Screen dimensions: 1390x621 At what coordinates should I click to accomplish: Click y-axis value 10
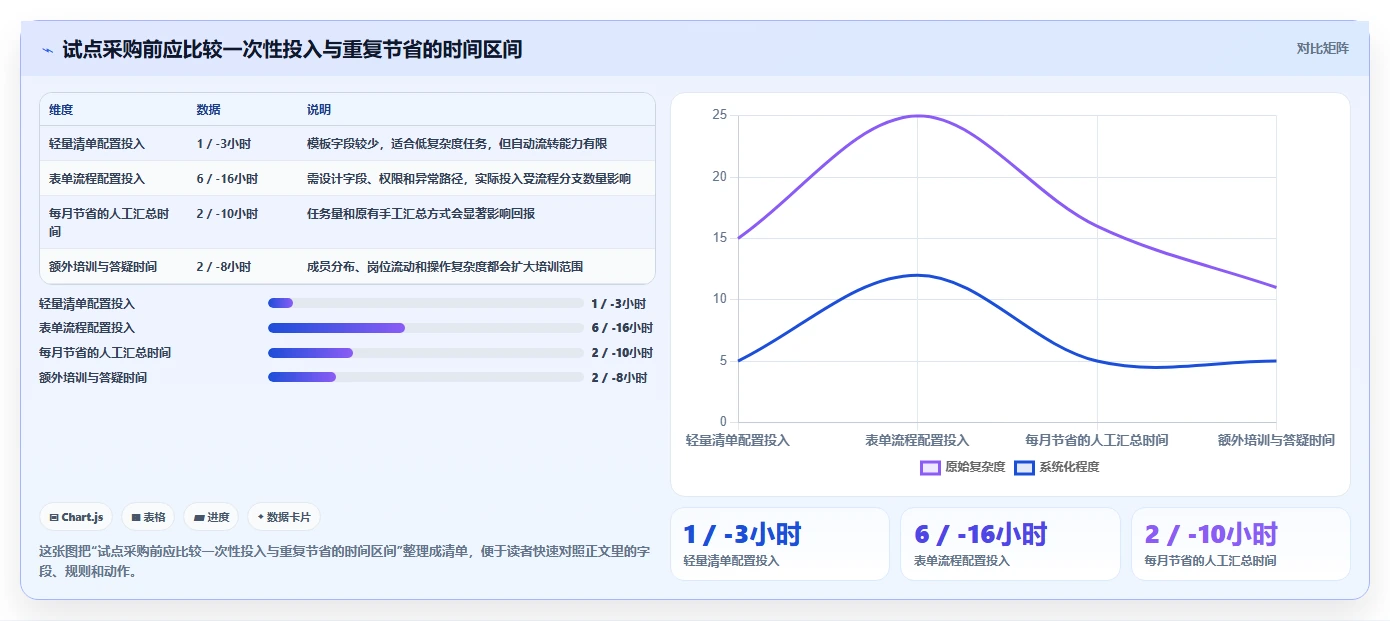pos(719,299)
